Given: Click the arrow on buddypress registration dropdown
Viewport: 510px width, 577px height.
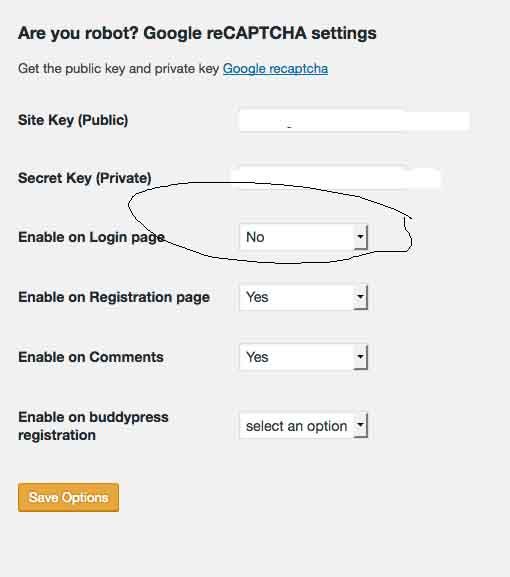Looking at the screenshot, I should click(361, 426).
